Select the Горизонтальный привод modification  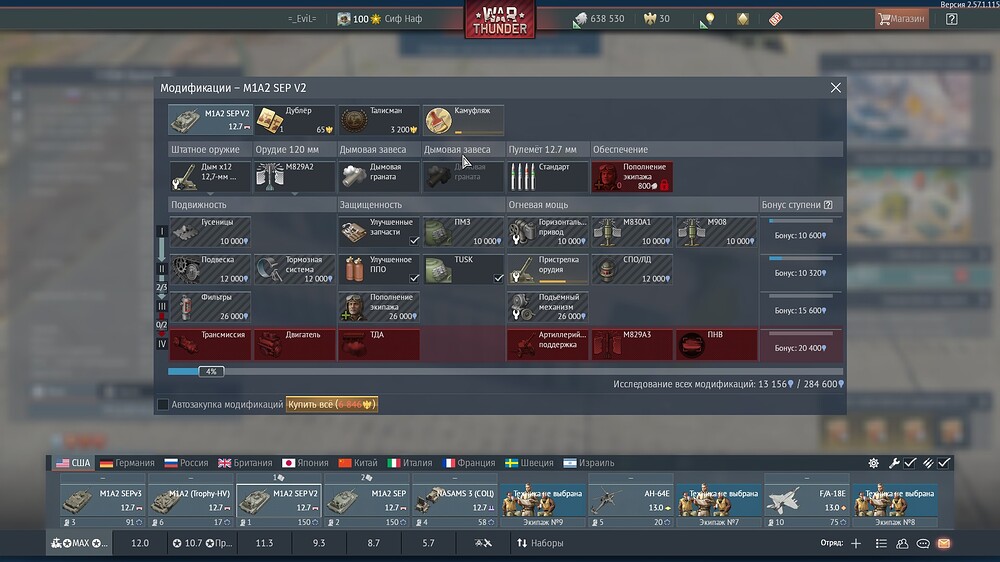pyautogui.click(x=547, y=232)
